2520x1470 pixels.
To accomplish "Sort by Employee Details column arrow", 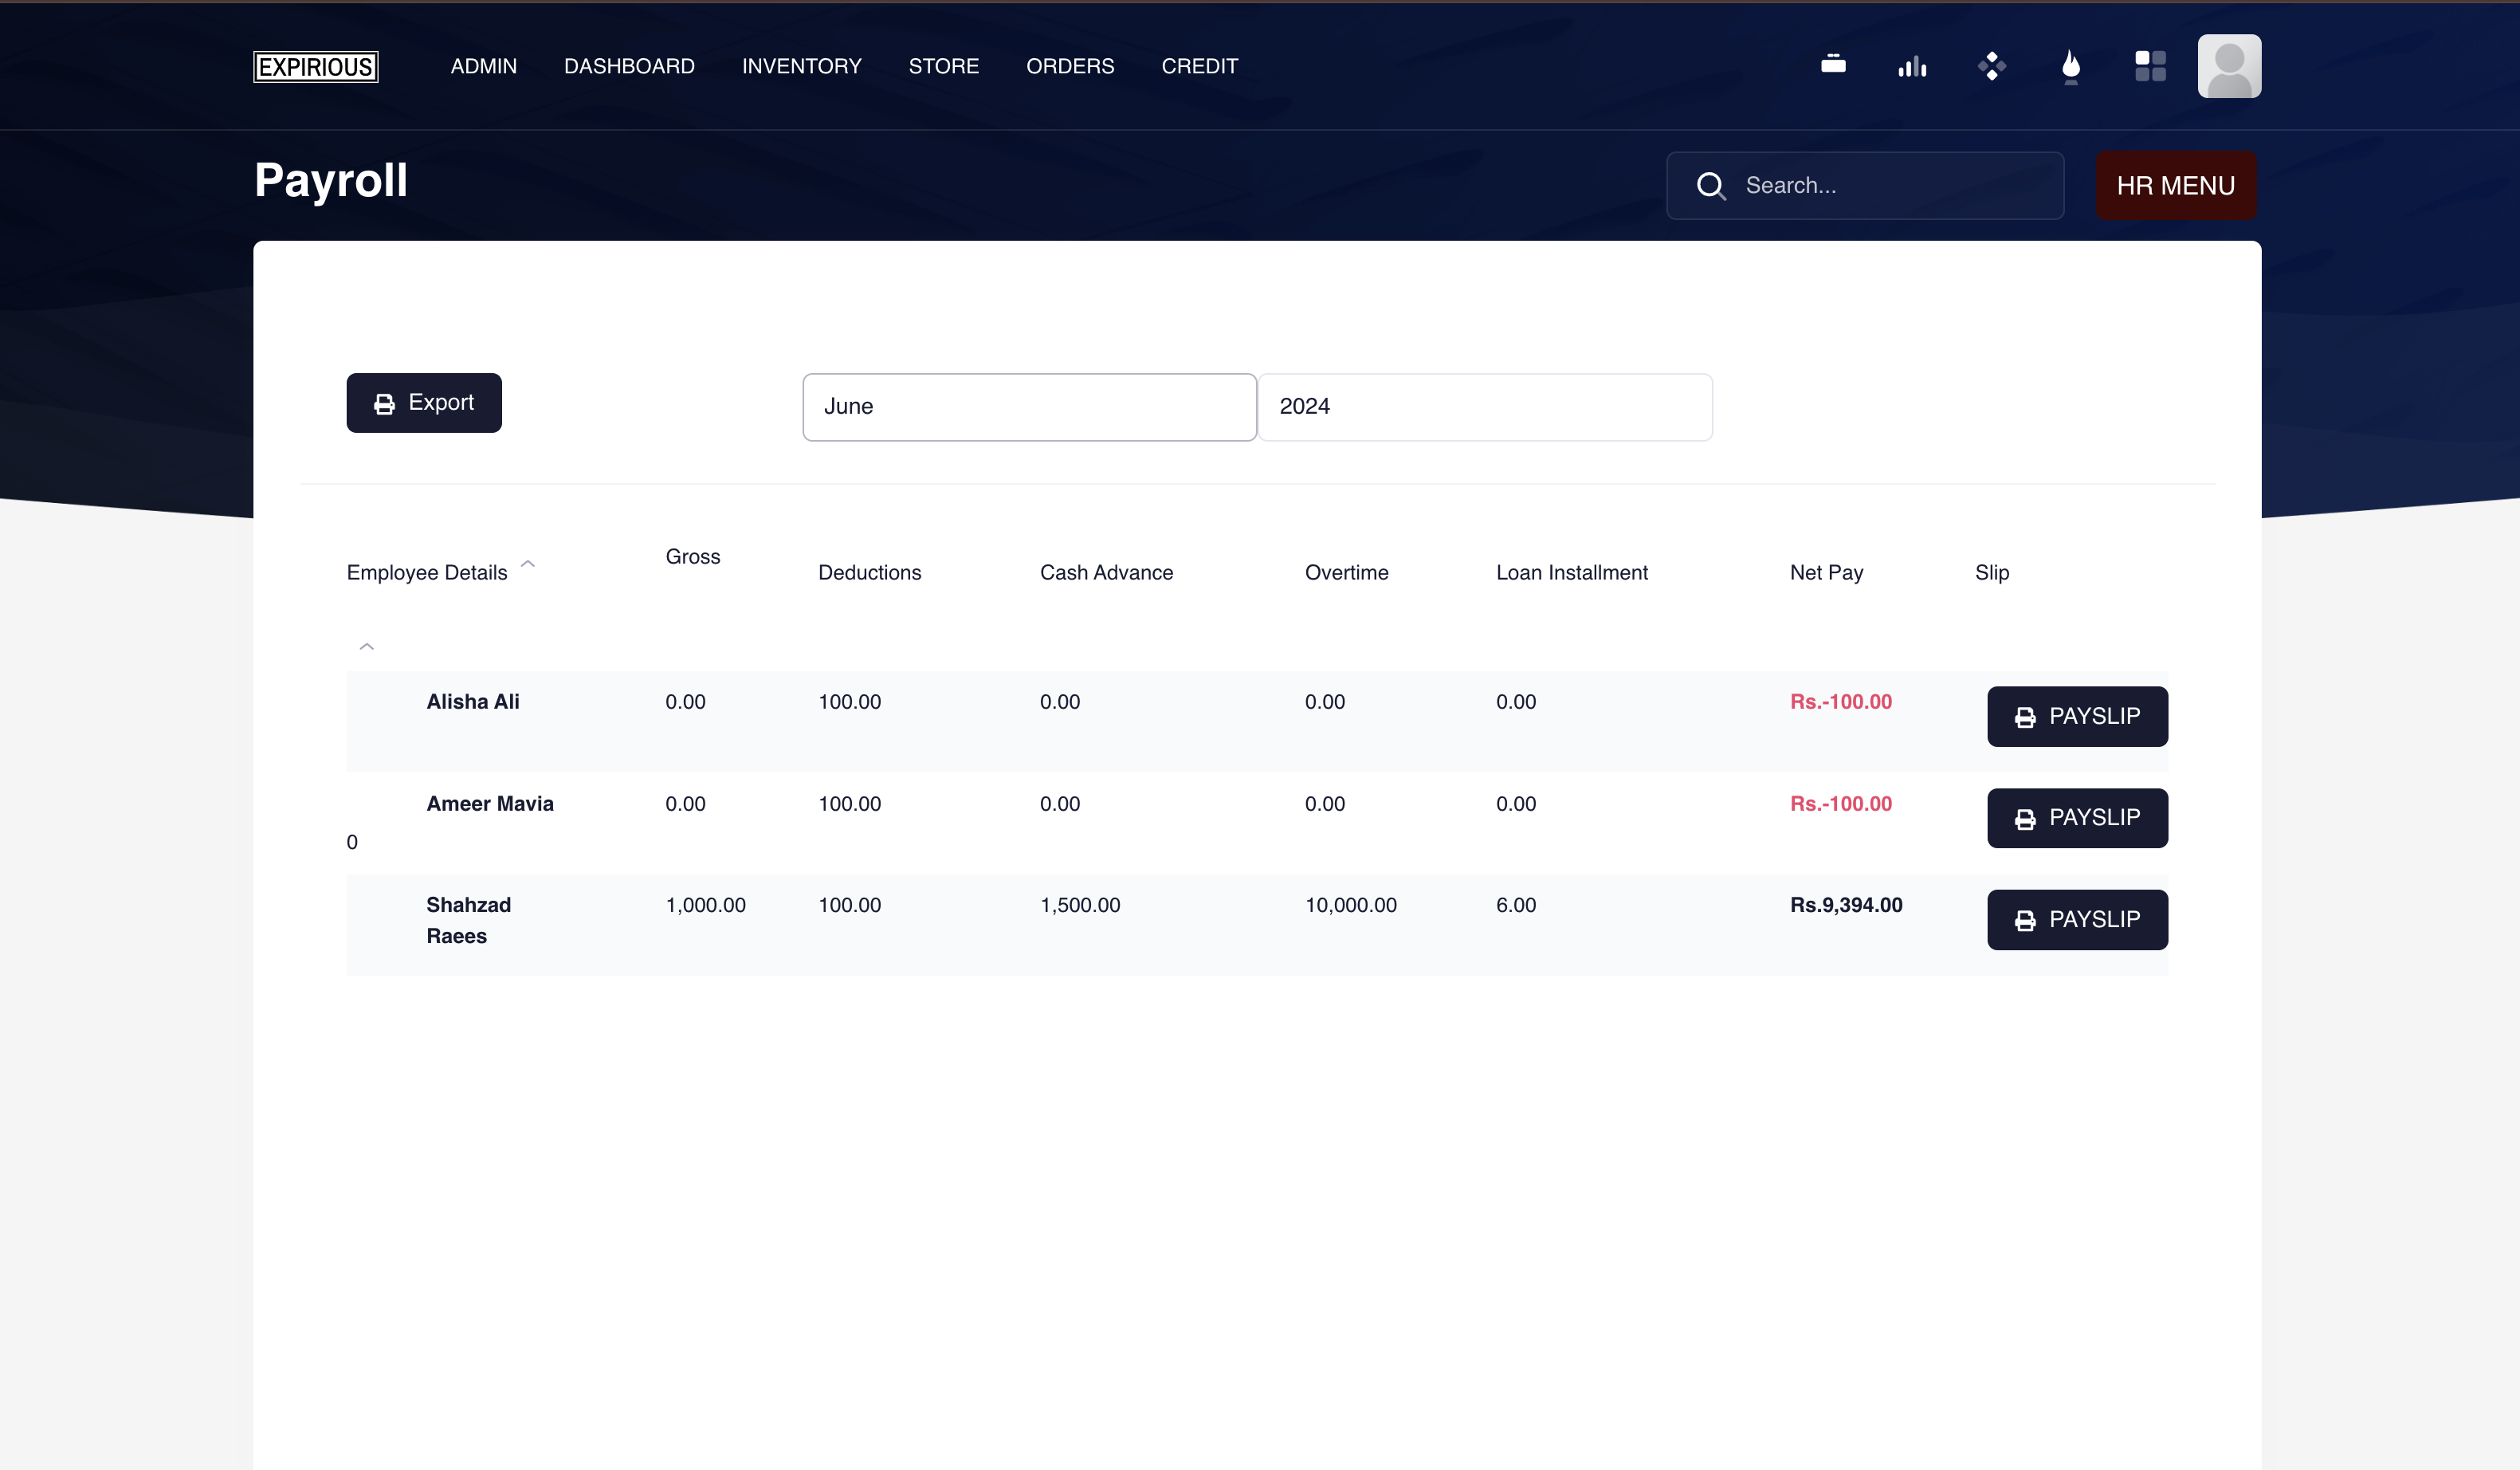I will [x=528, y=565].
